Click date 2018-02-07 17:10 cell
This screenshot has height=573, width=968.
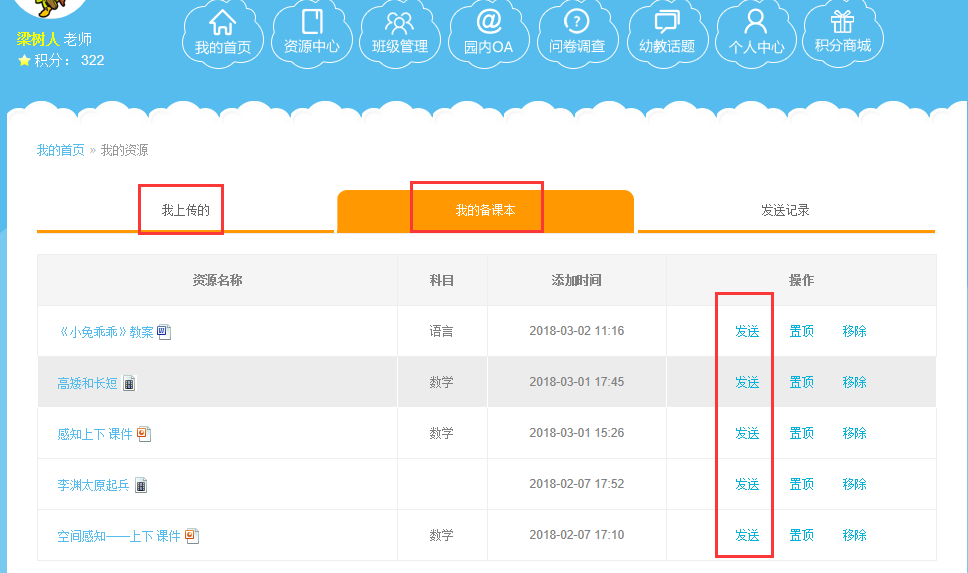[577, 535]
